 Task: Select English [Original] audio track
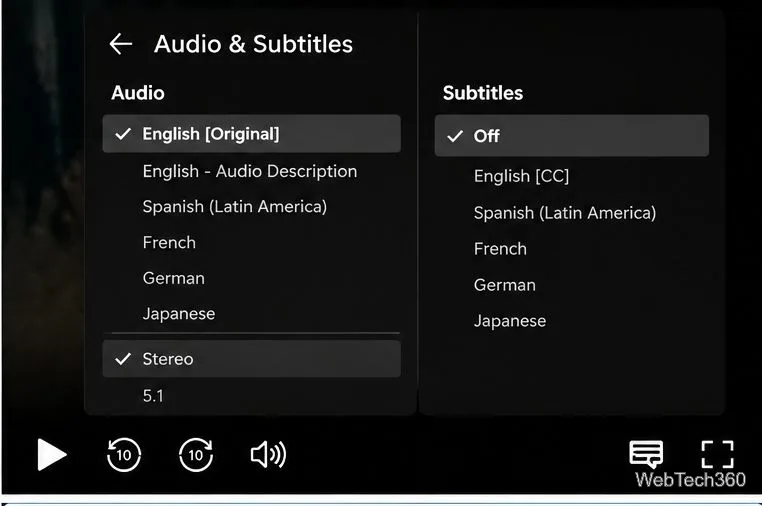(252, 134)
